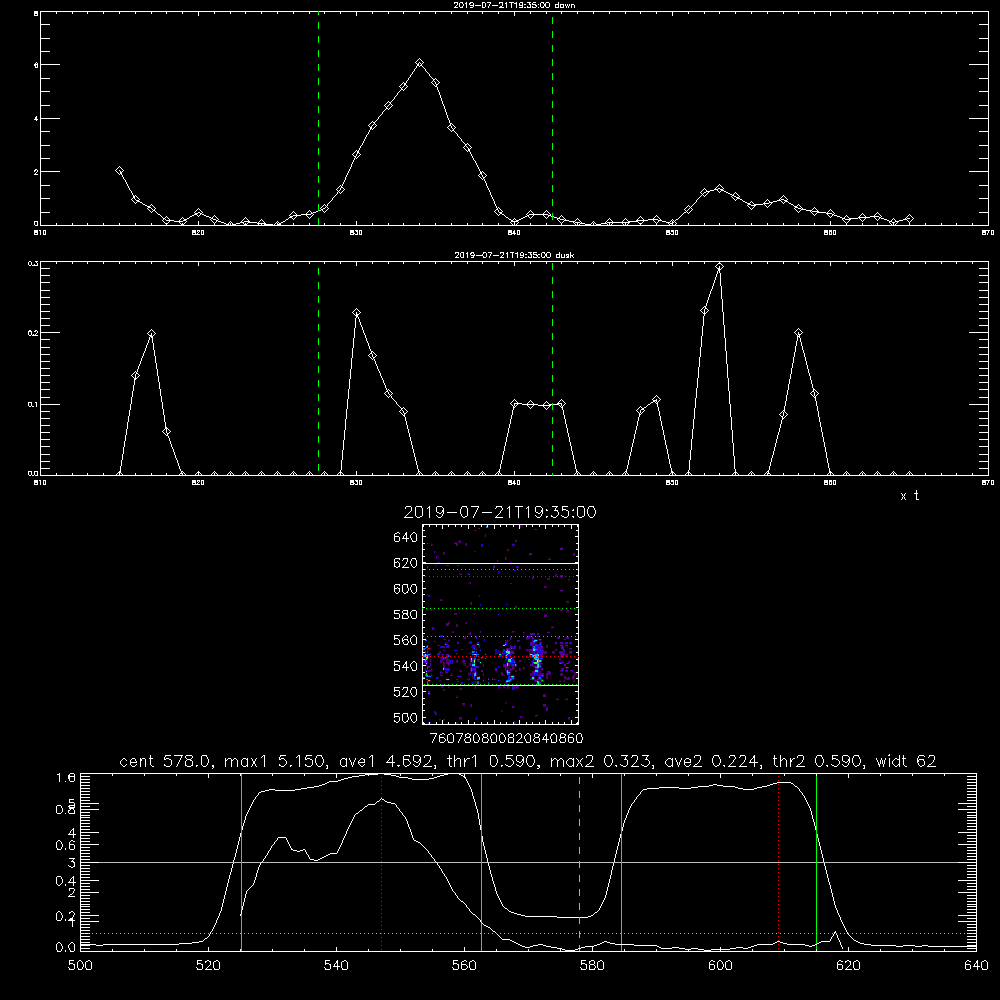Select the tallest diamond peak in the dusk plot

click(719, 267)
